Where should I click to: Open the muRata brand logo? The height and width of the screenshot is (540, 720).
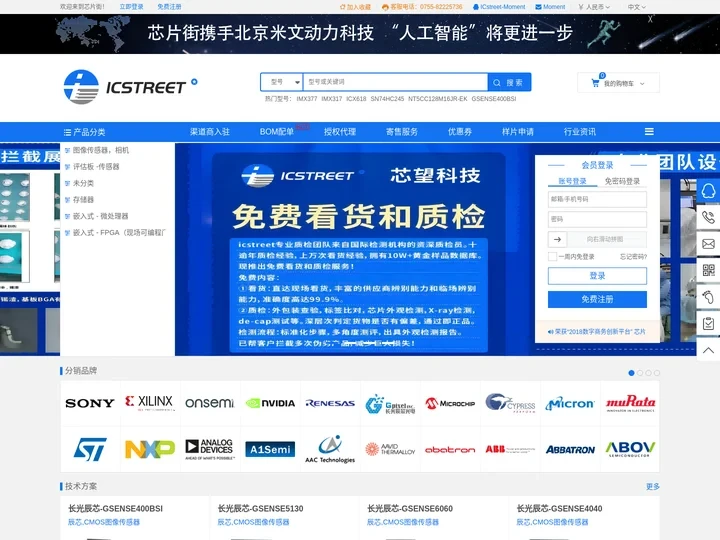[630, 403]
